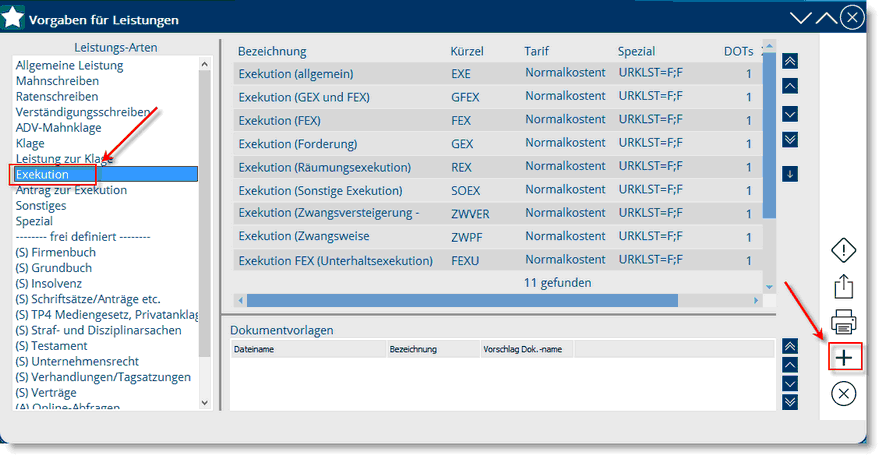Screen dimensions: 879x456
Task: Click the table horizontal scrollbar right arrow
Action: (x=756, y=301)
